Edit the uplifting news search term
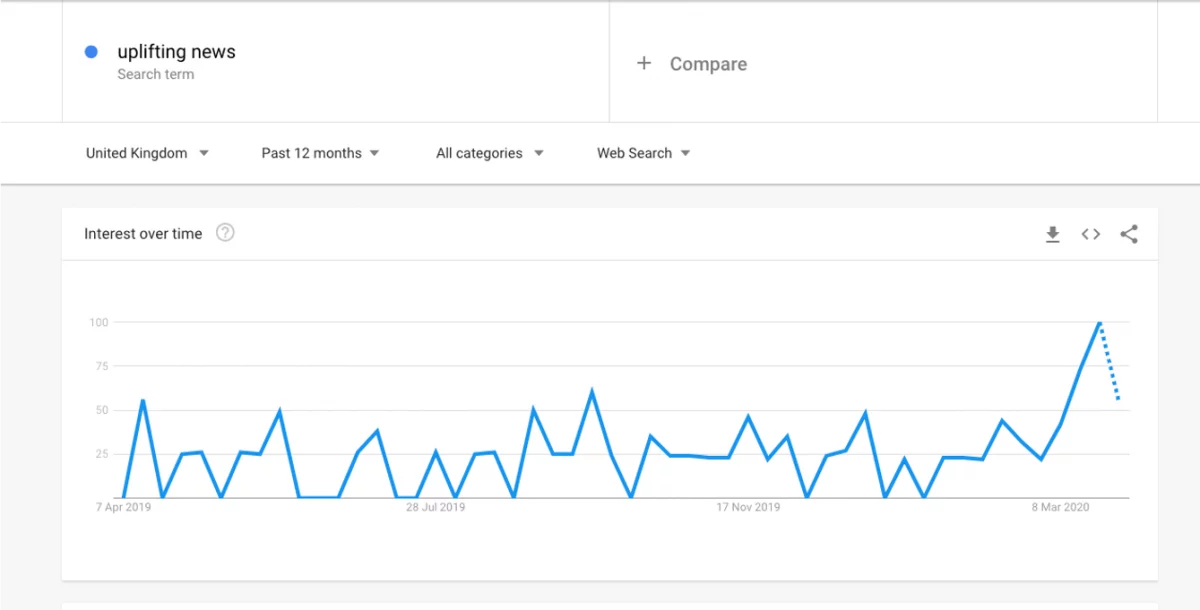 click(176, 52)
